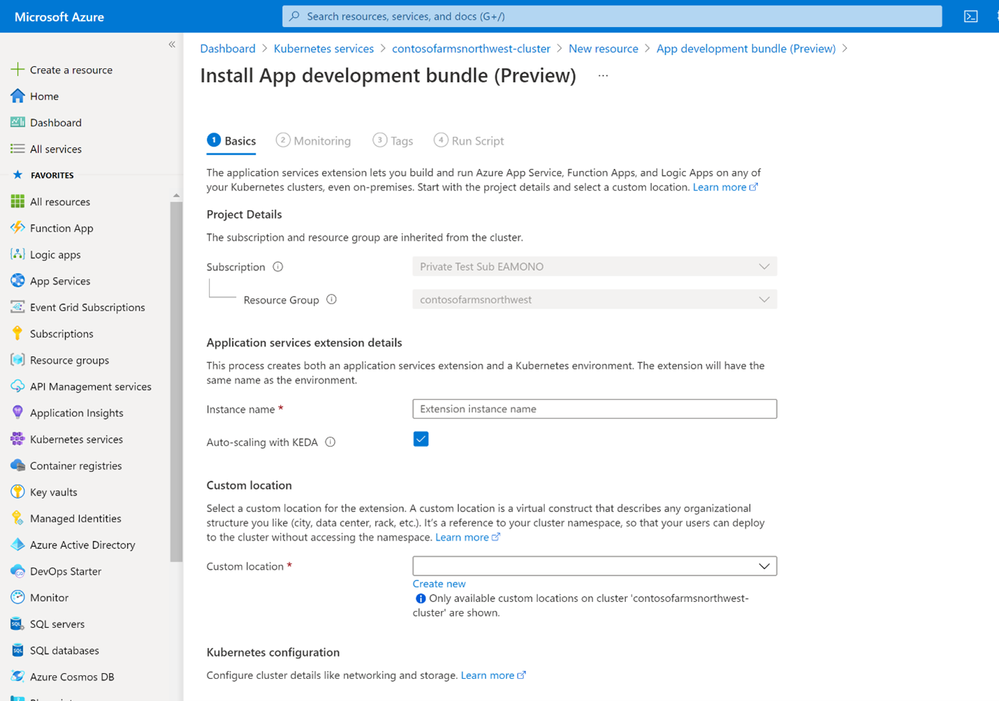This screenshot has width=999, height=701.
Task: Click the All resources grid icon
Action: [18, 201]
